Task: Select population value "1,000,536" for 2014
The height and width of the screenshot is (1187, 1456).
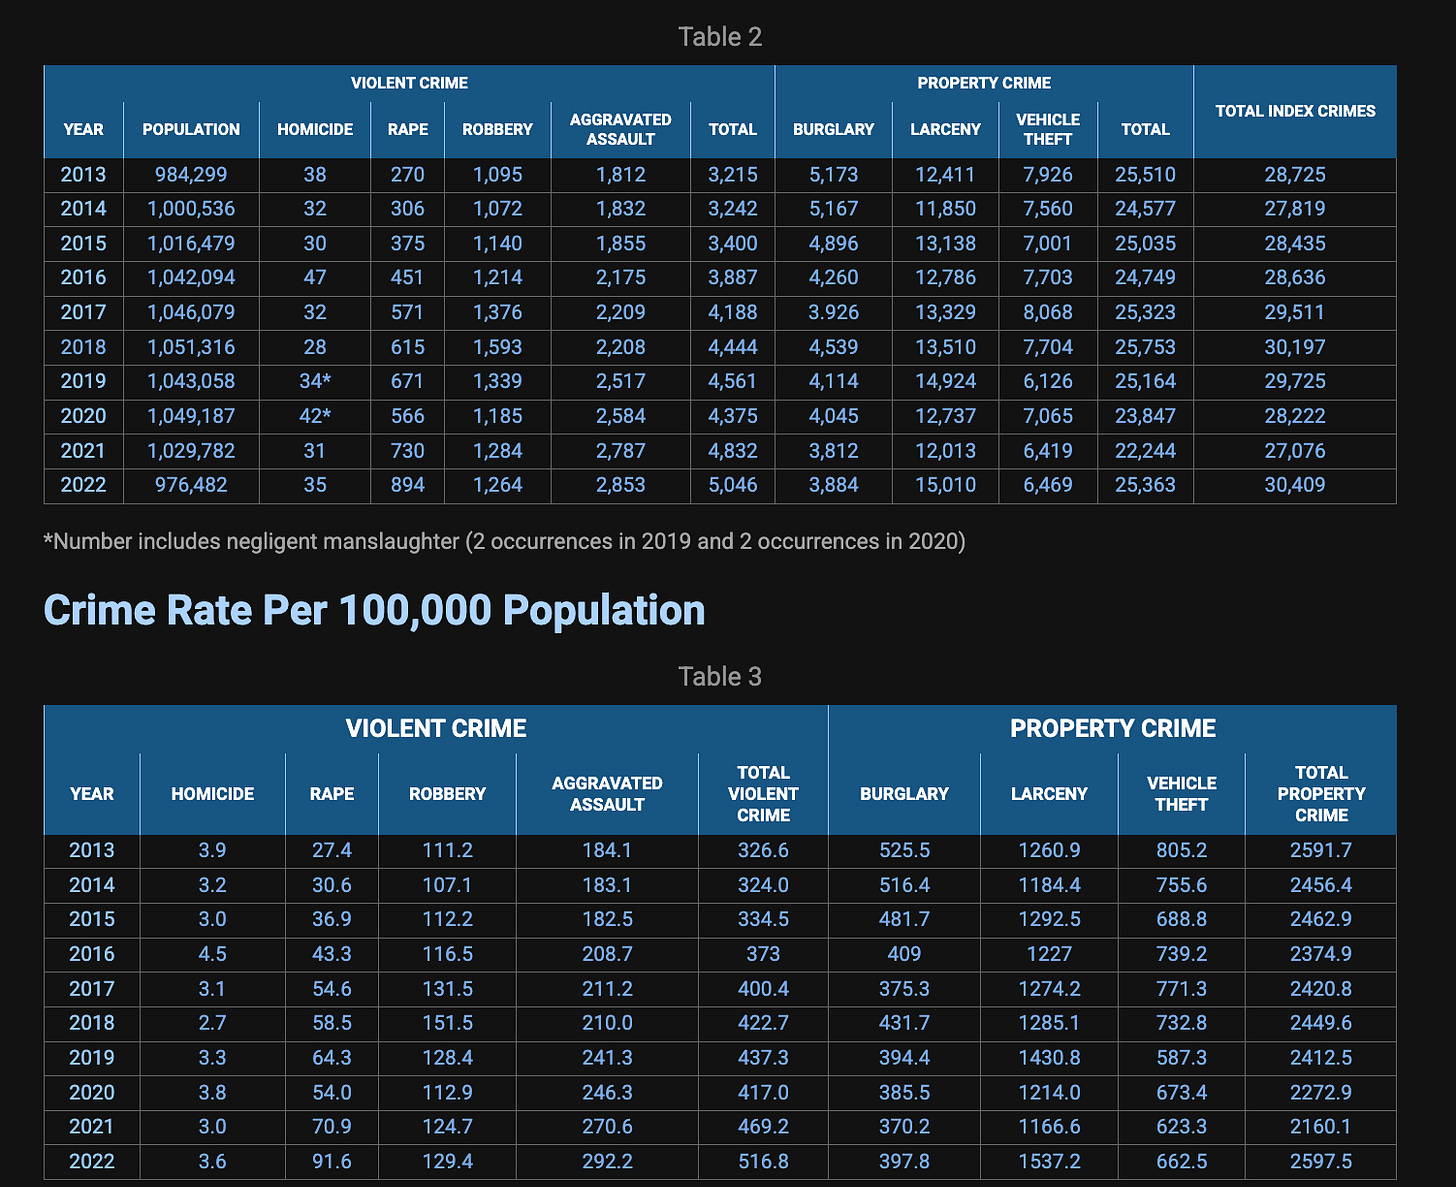Action: 191,209
